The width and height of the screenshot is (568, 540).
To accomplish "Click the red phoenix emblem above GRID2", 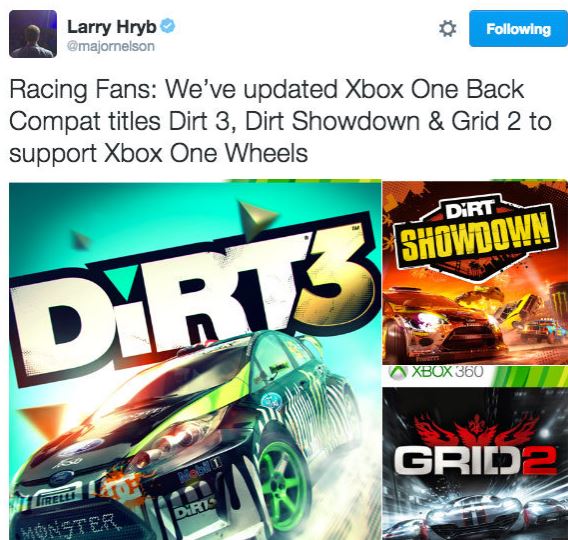I will (x=475, y=430).
